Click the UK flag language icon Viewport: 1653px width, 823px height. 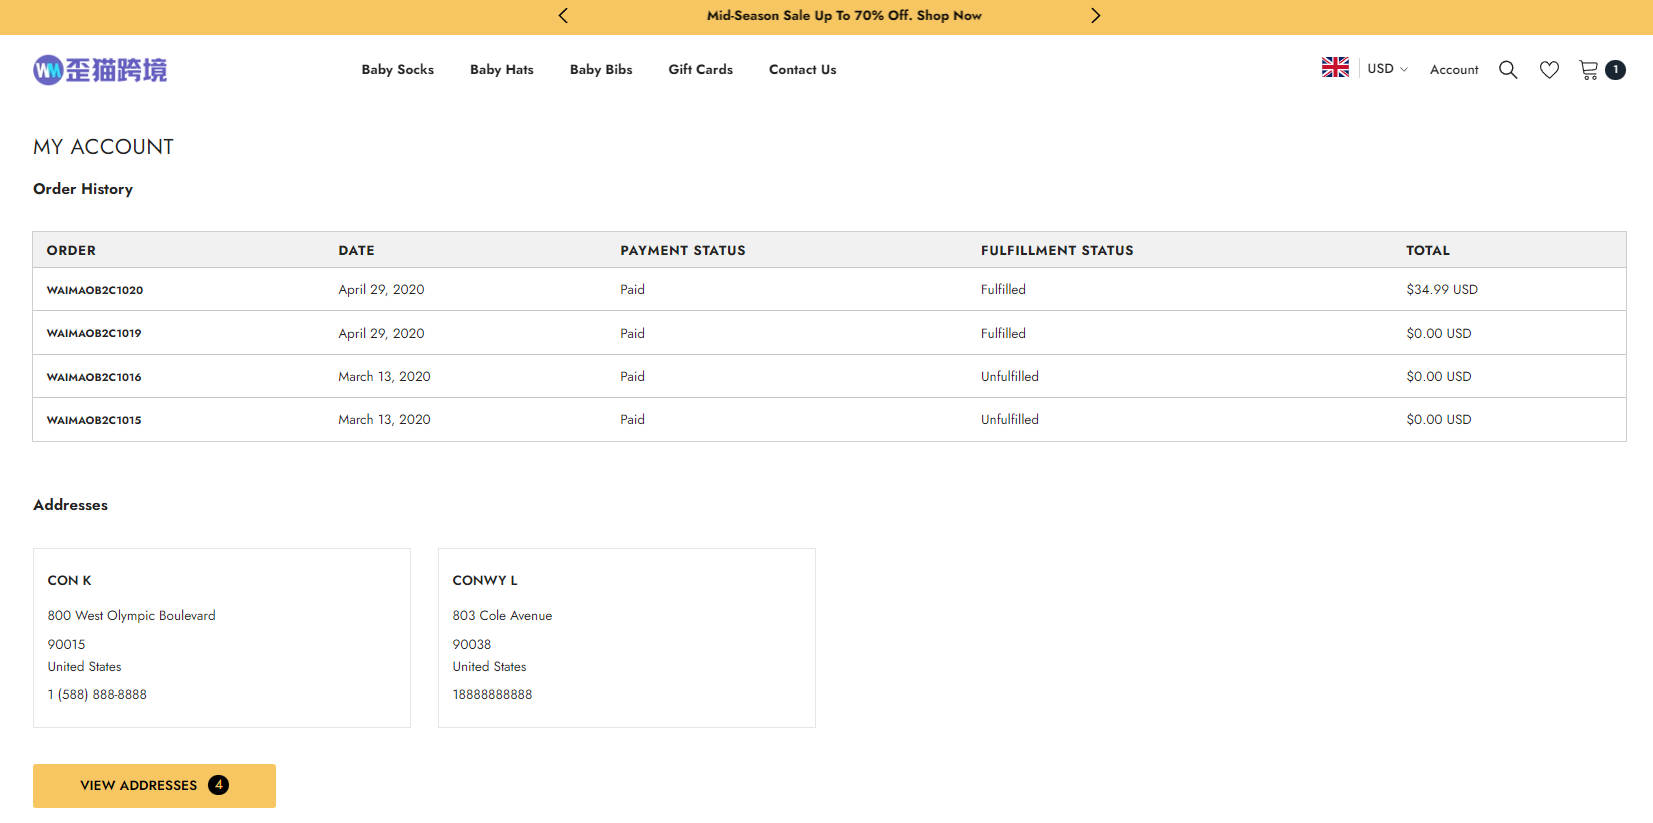(x=1335, y=67)
